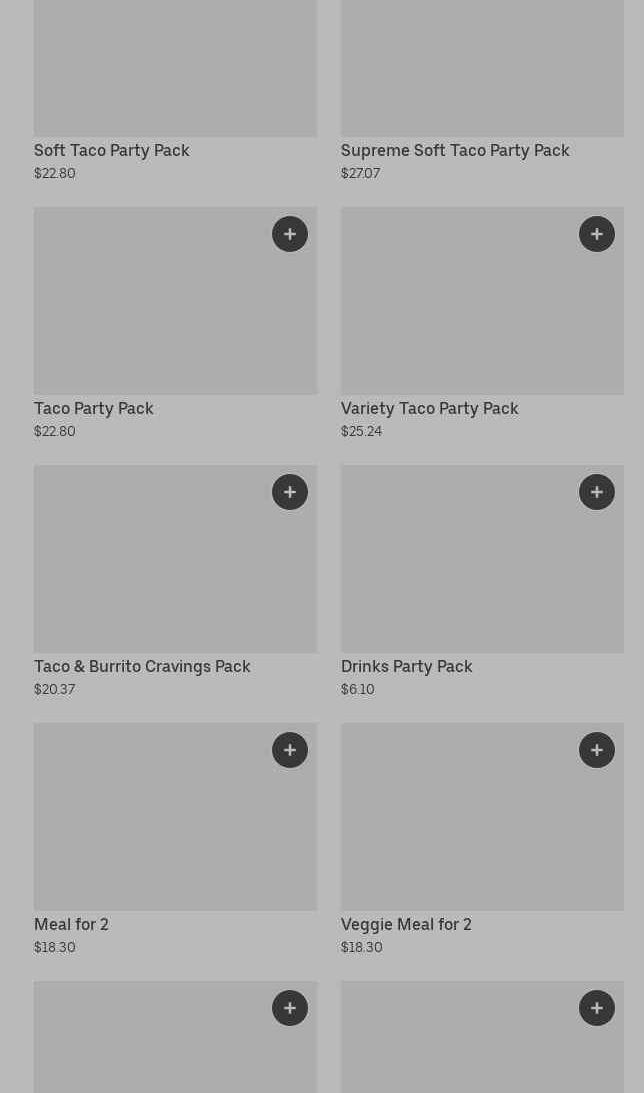This screenshot has width=644, height=1093.
Task: Select the Drinks Party Pack title
Action: click(407, 666)
